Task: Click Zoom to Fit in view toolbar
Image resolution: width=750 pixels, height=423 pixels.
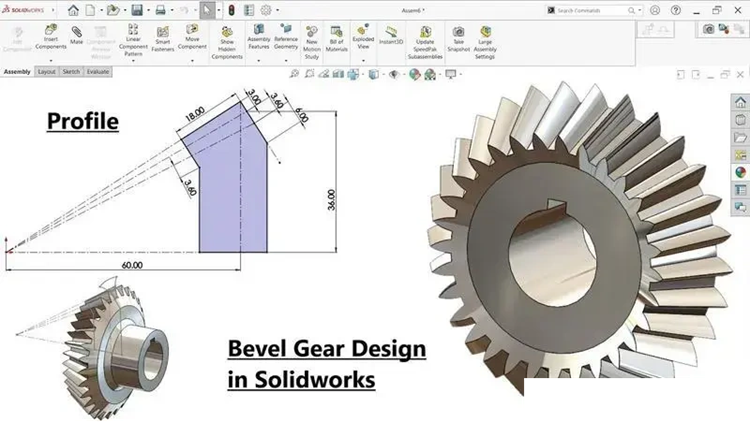Action: 294,74
